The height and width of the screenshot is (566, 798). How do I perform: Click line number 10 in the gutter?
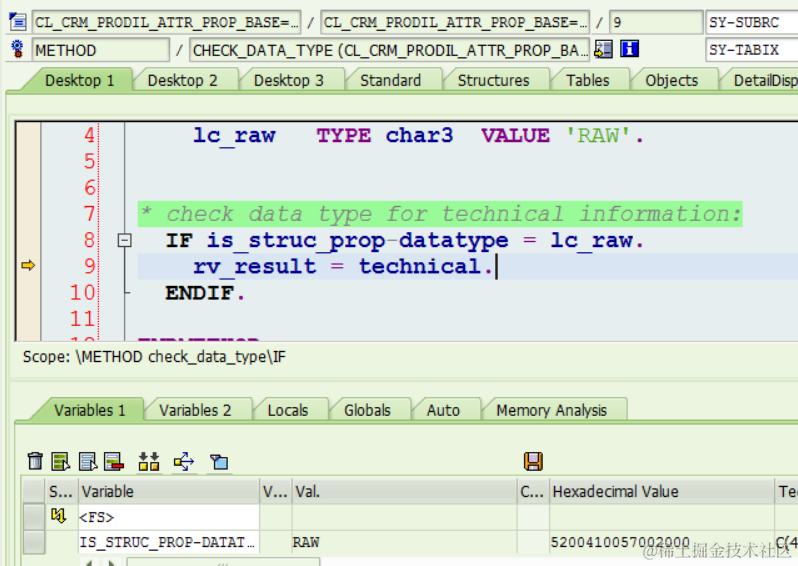point(82,293)
